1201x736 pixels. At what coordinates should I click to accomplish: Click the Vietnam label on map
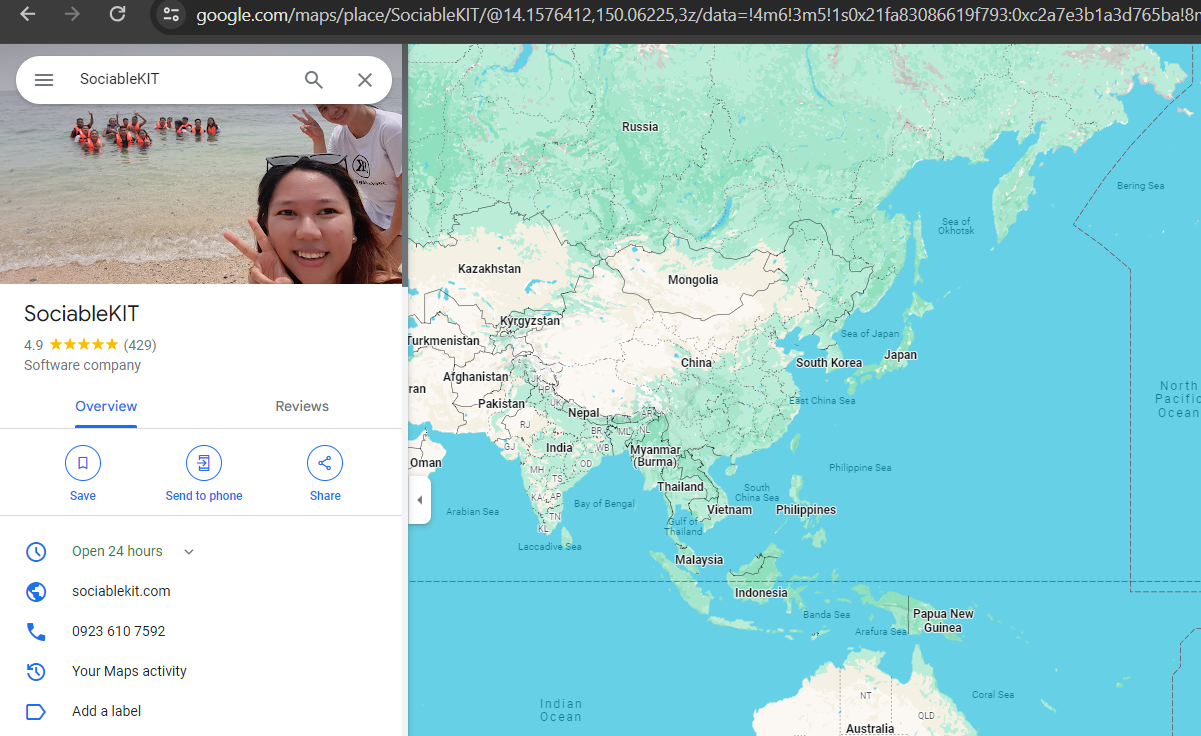pyautogui.click(x=729, y=510)
